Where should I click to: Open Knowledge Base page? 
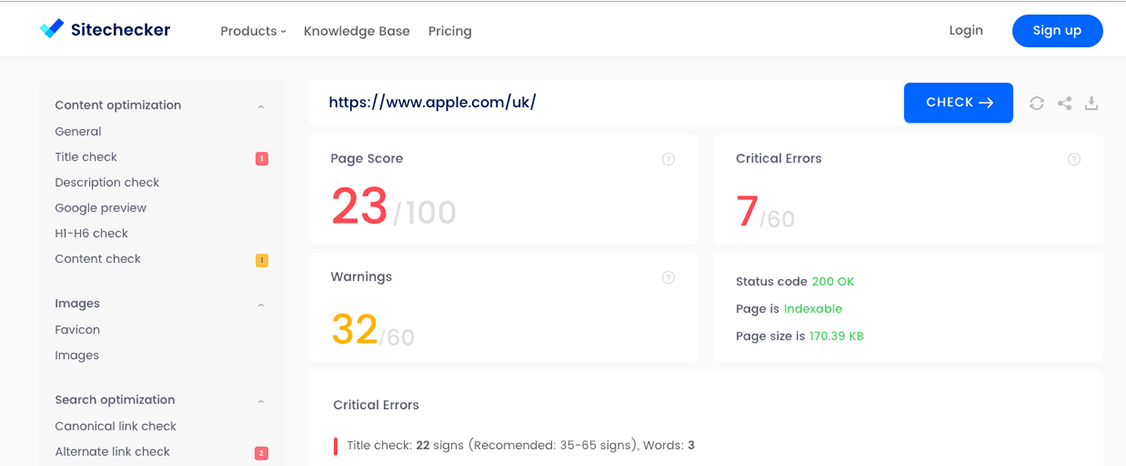357,31
